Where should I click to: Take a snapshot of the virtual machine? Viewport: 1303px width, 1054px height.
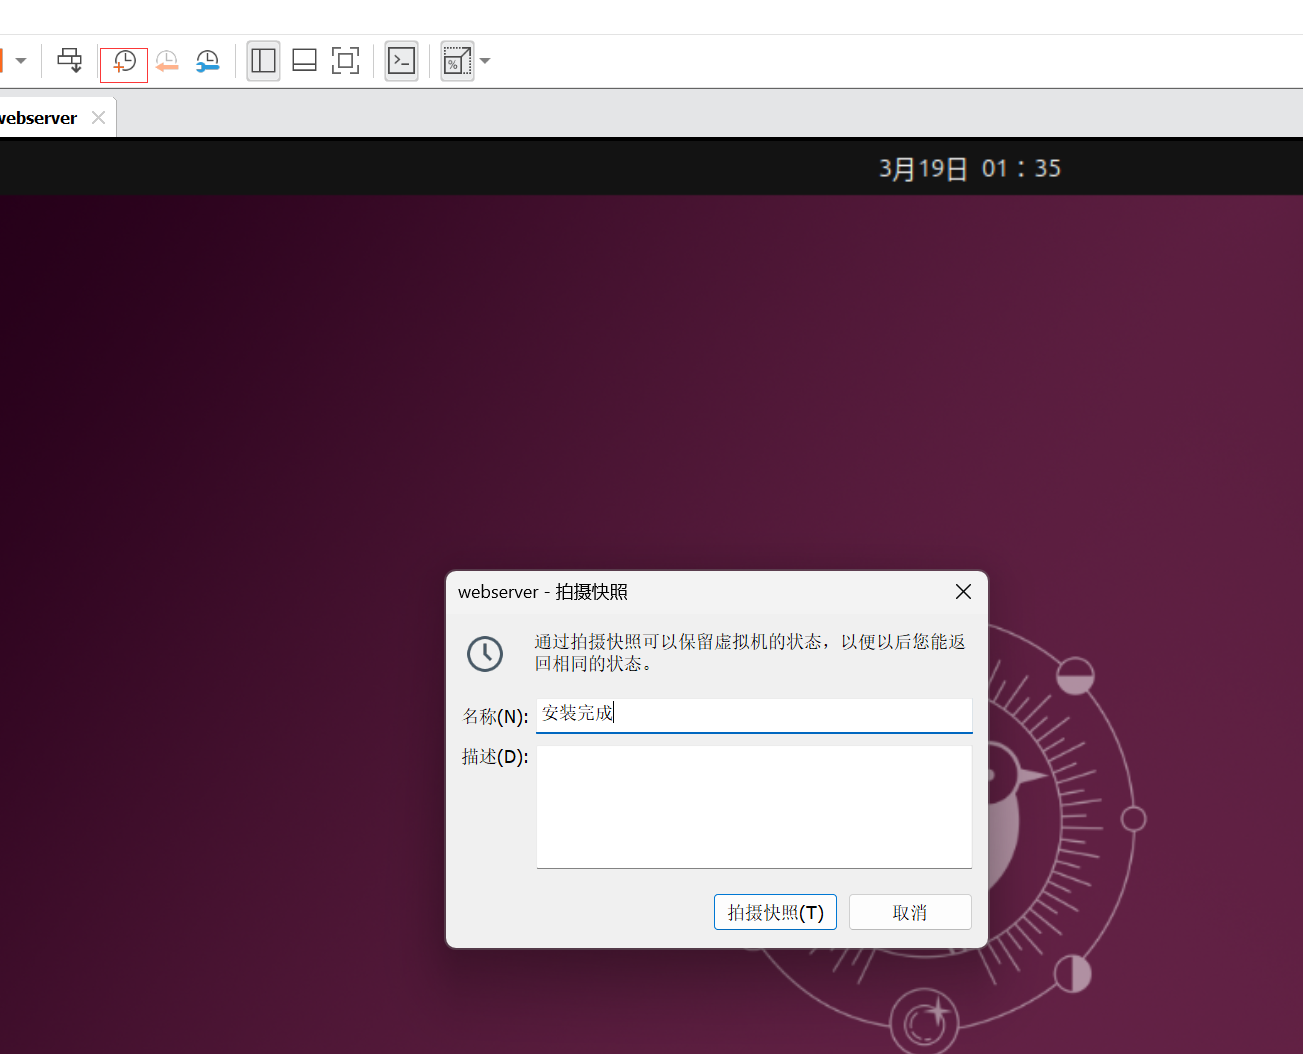[123, 61]
